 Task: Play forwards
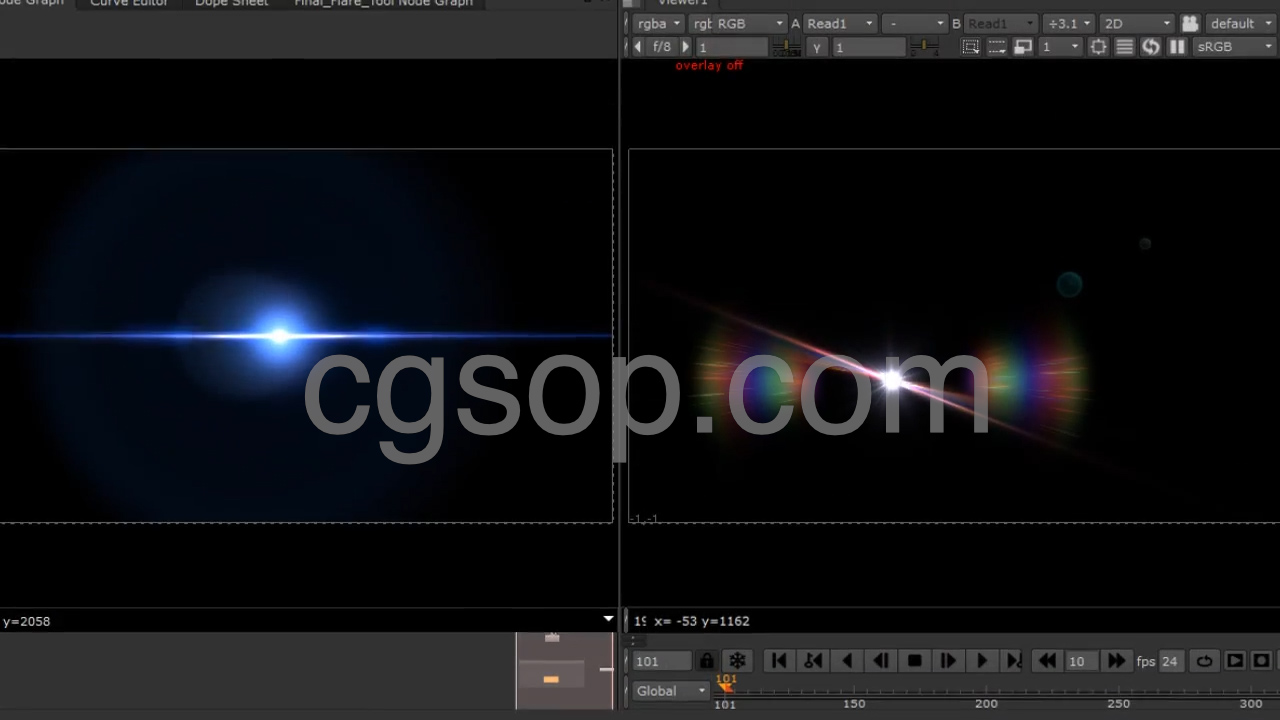coord(982,661)
